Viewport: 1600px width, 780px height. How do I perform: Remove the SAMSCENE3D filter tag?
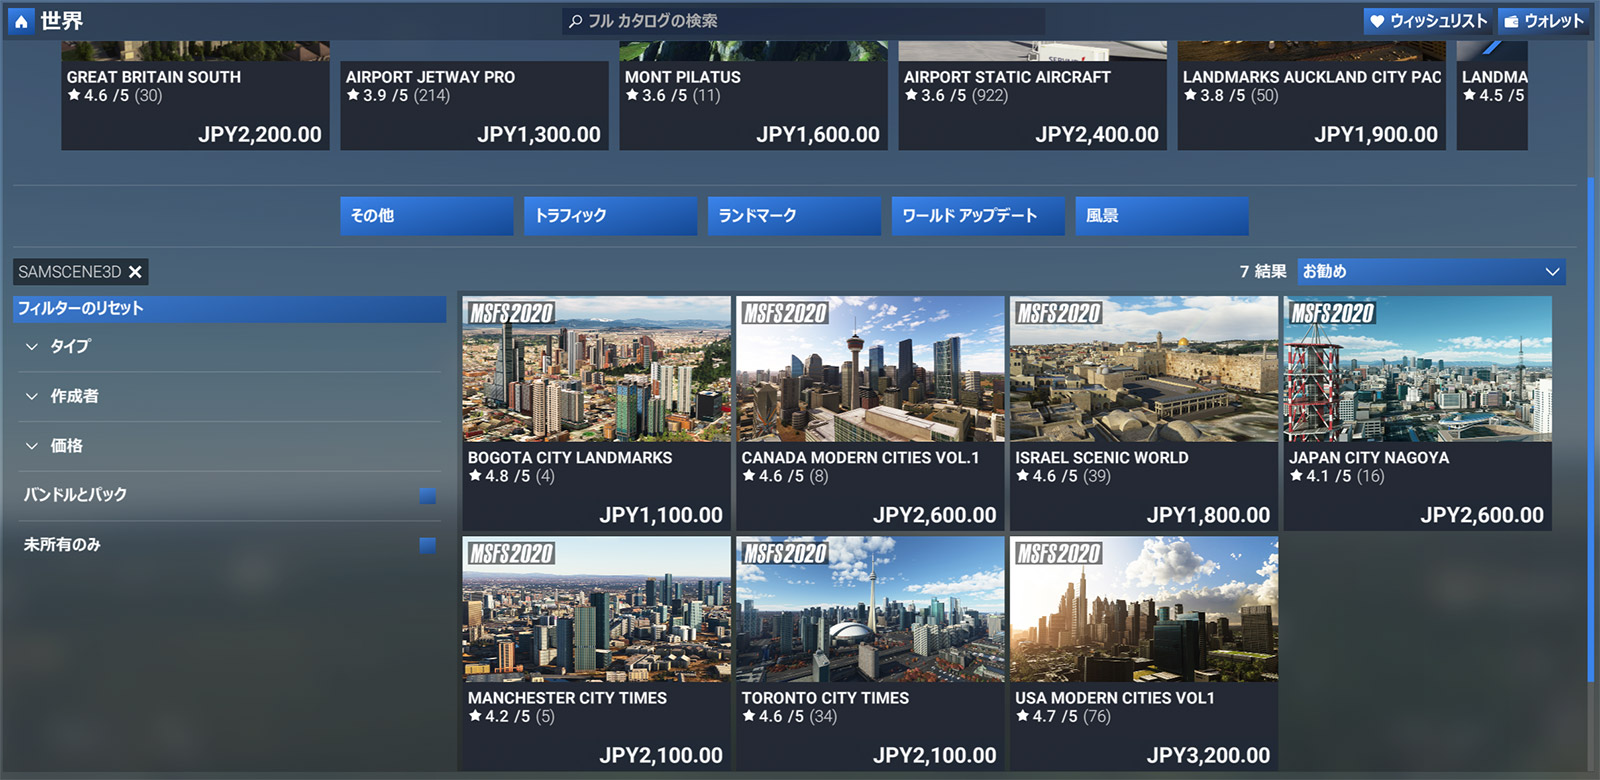pyautogui.click(x=135, y=272)
